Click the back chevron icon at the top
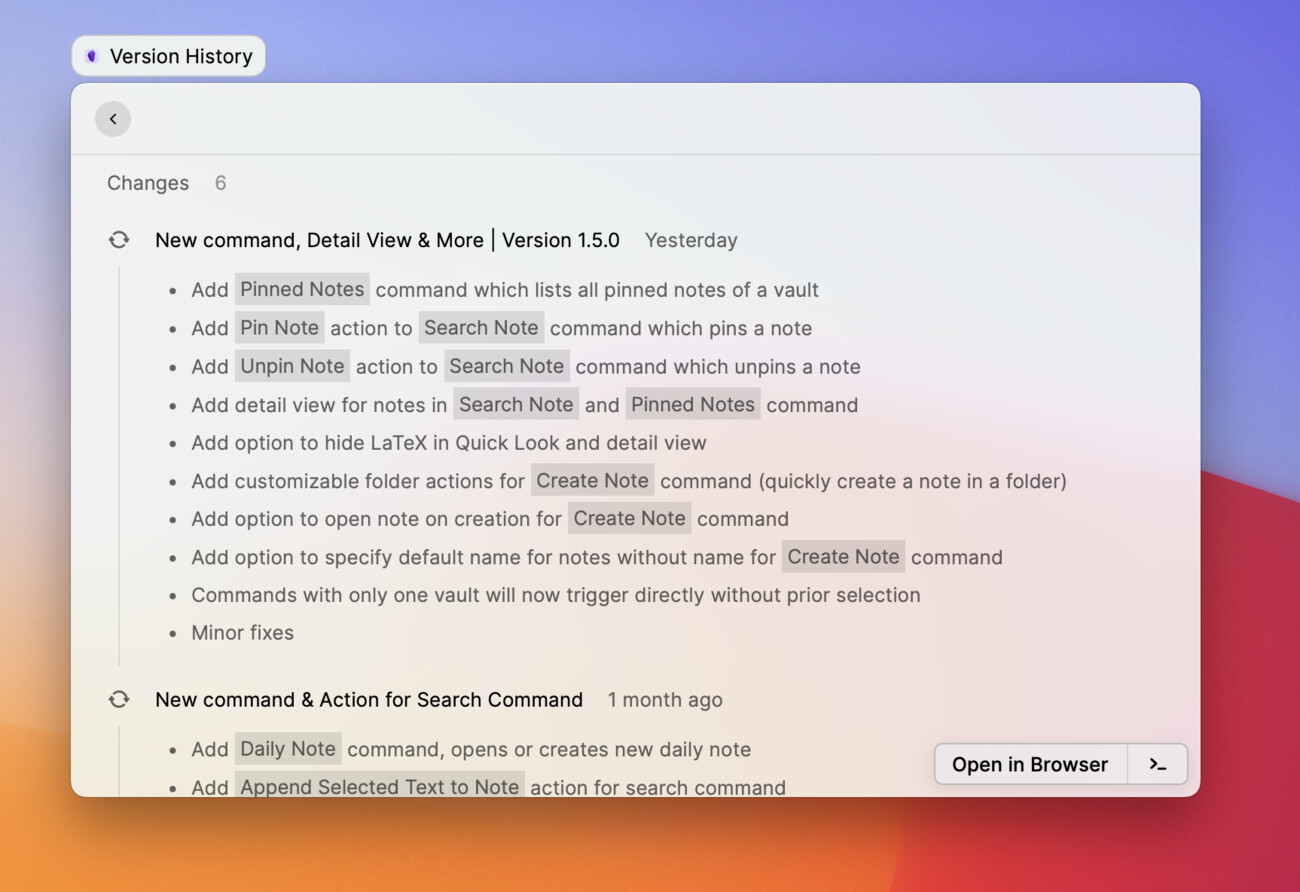This screenshot has width=1300, height=892. [x=113, y=118]
